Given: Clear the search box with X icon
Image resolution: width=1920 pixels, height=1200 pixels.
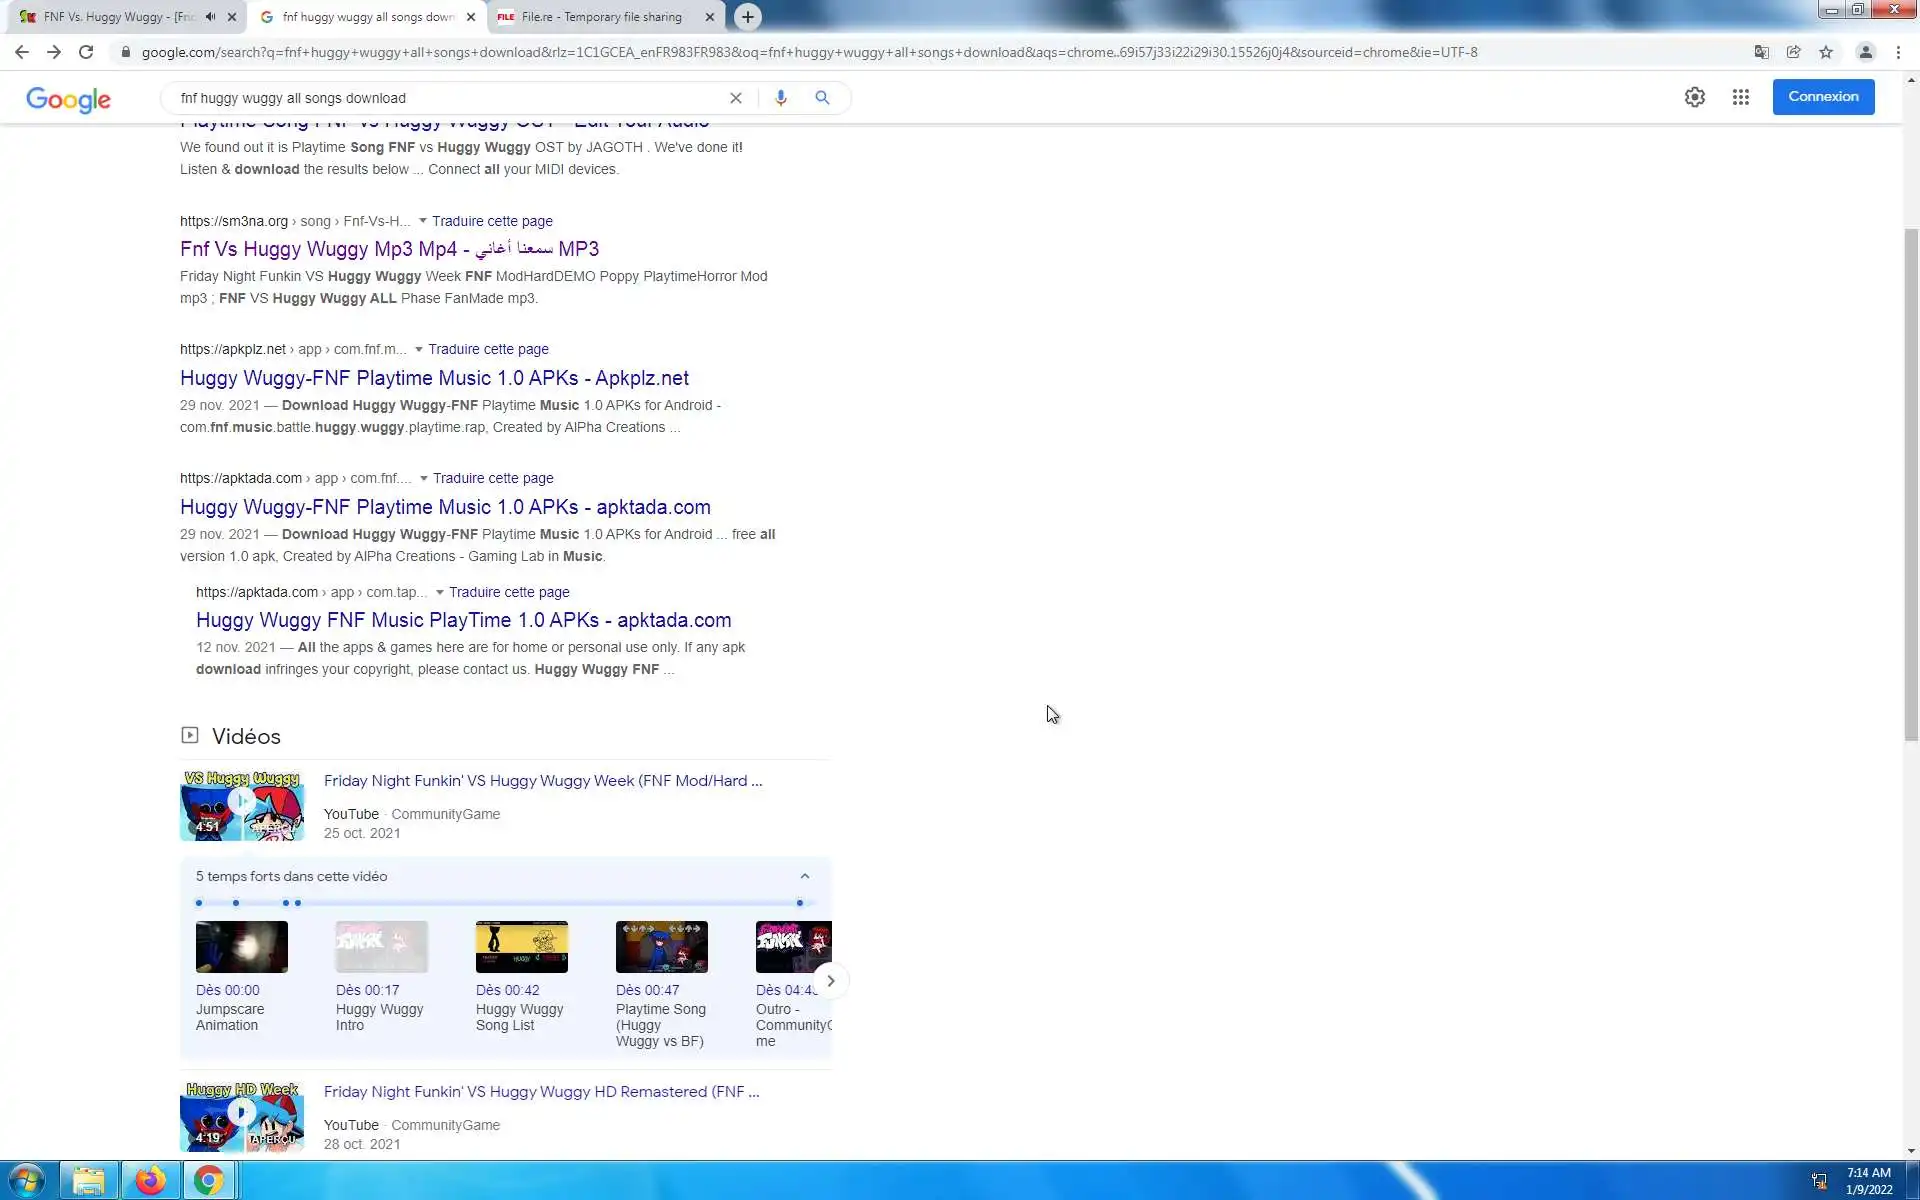Looking at the screenshot, I should [x=735, y=98].
